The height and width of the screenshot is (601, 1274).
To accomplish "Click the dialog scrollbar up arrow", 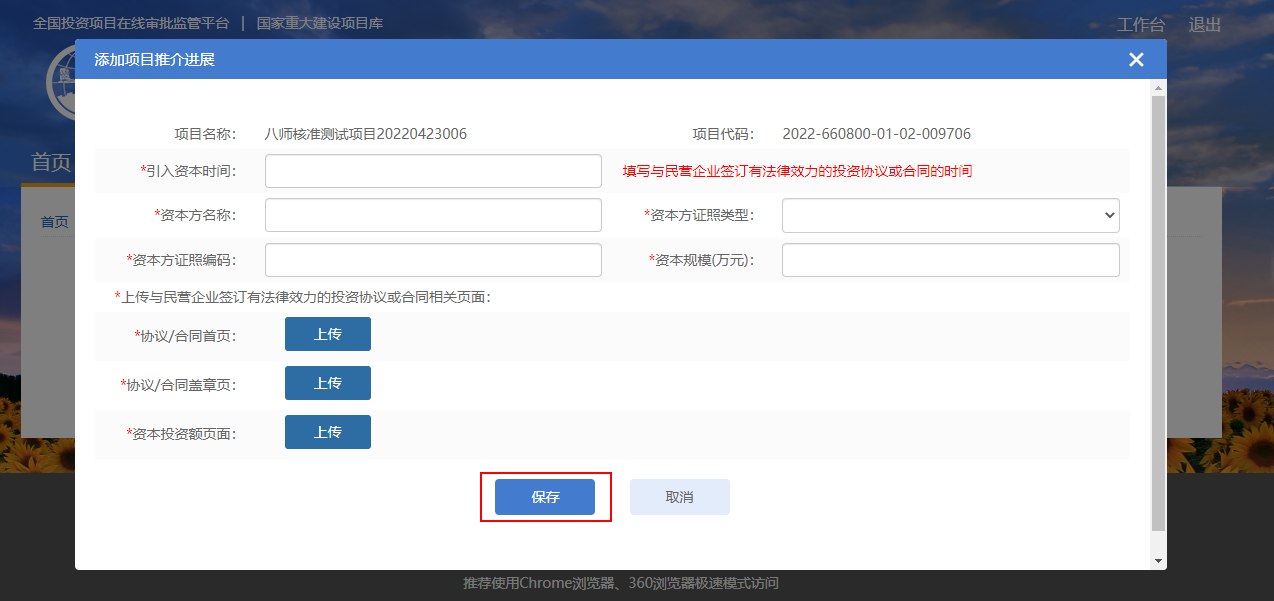I will tap(1158, 88).
